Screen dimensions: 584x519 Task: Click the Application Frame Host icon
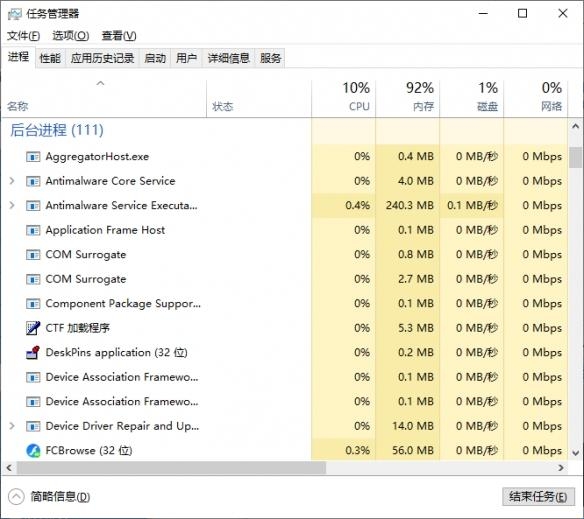[x=33, y=230]
